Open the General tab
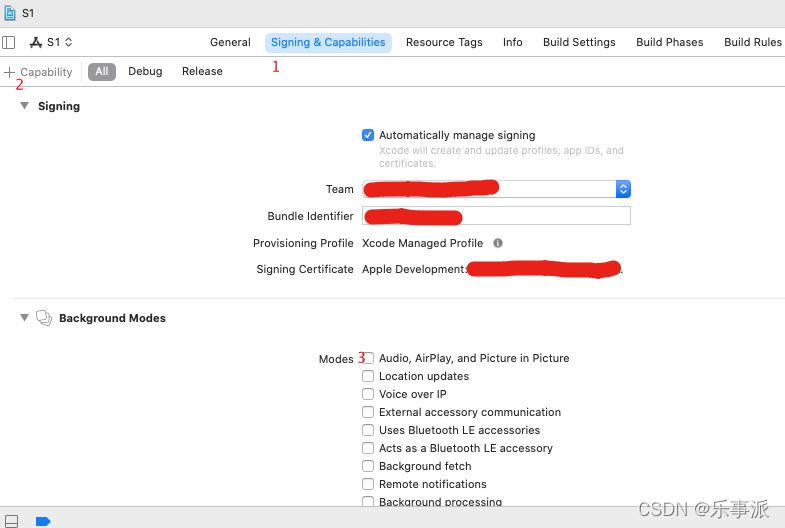This screenshot has width=785, height=528. tap(230, 43)
